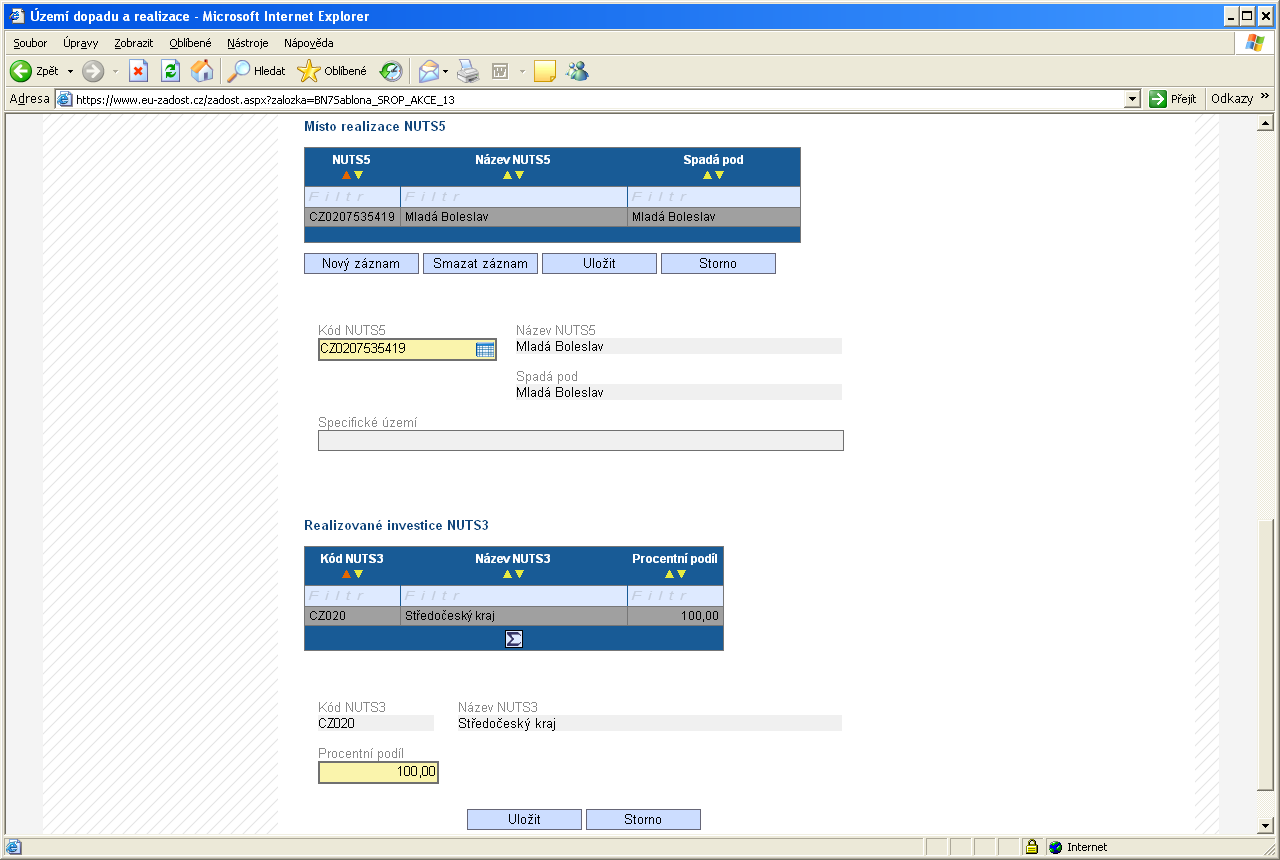
Task: Sort Kód NUTS3 column ascending
Action: point(346,574)
